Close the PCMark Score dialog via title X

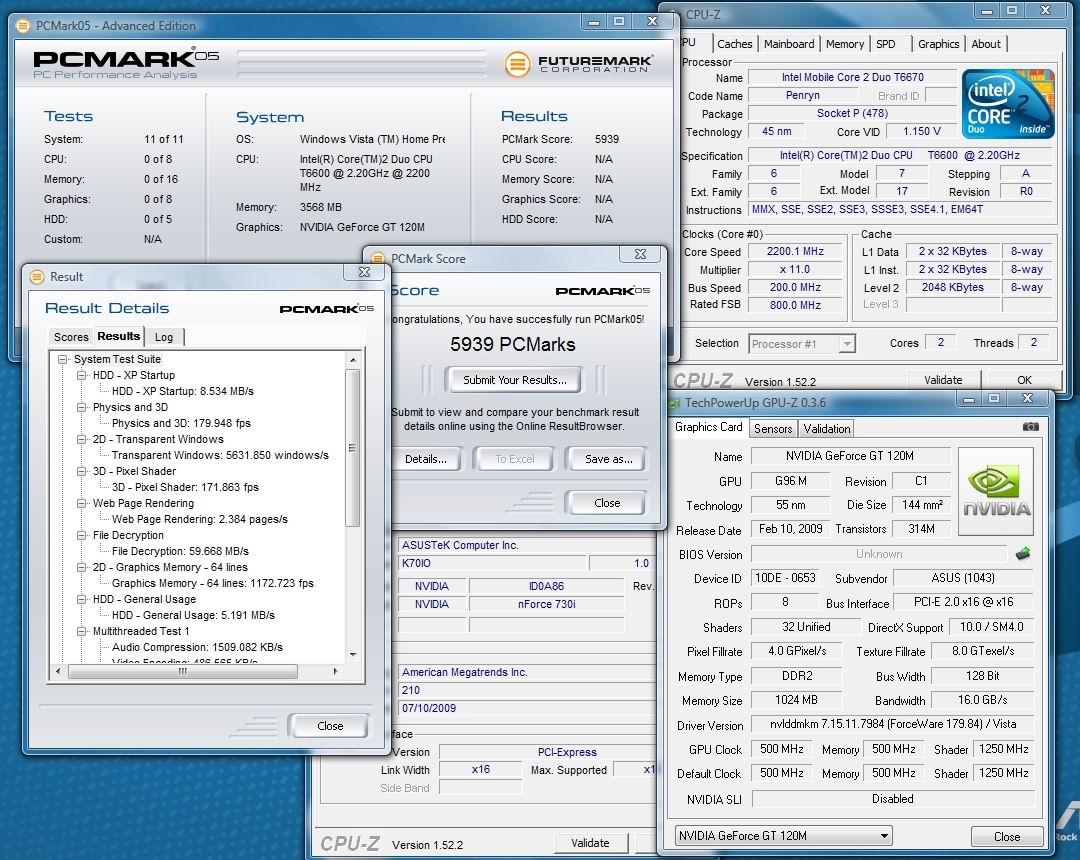click(641, 254)
